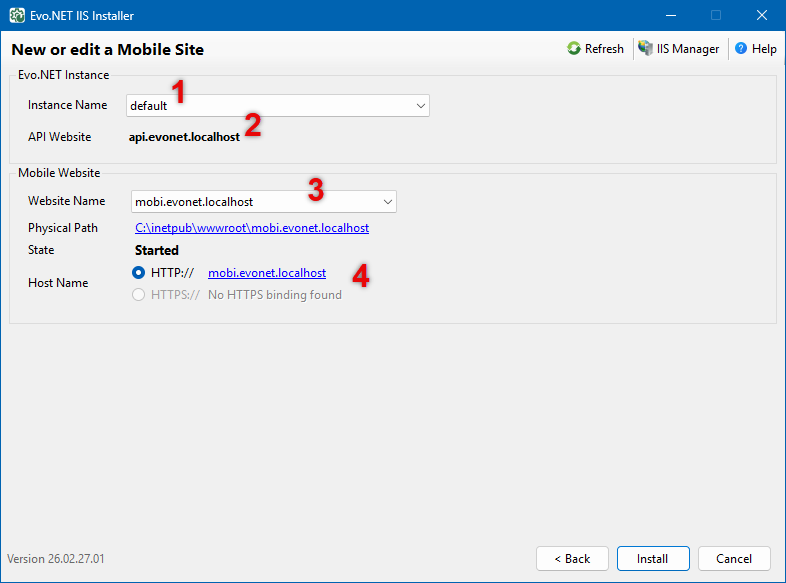Select the HTTP:// radio button
Screen dimensions: 786x583
tap(138, 273)
